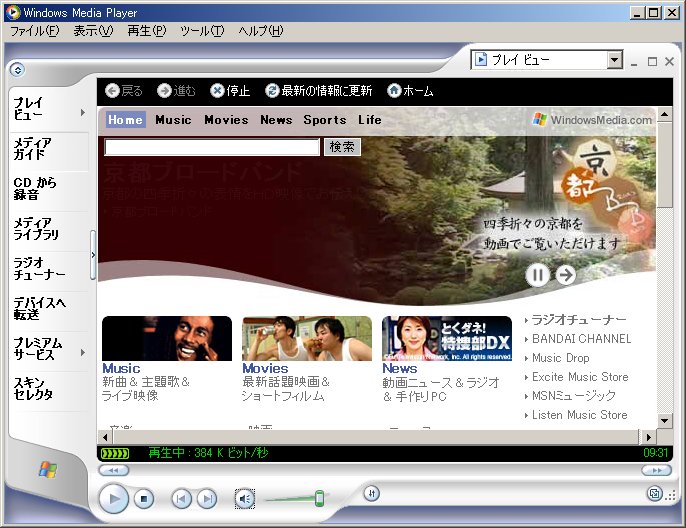The height and width of the screenshot is (528, 686).
Task: Open the プレイ ビュー dropdown list
Action: 615,61
